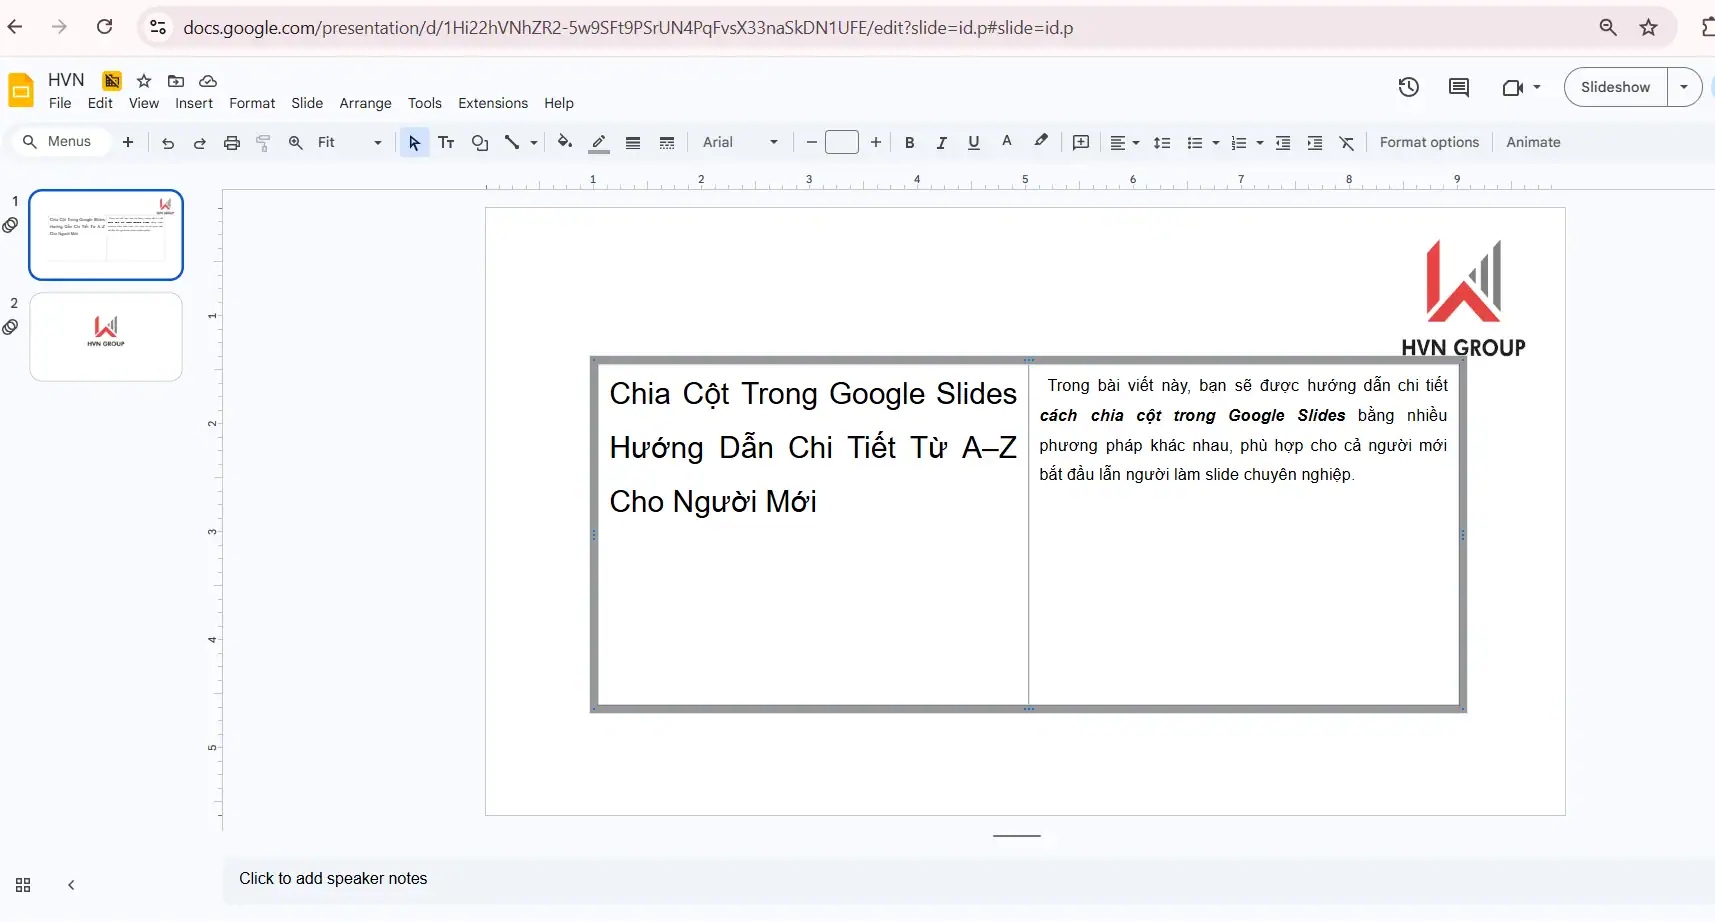
Task: Toggle bold on selected text
Action: [908, 142]
